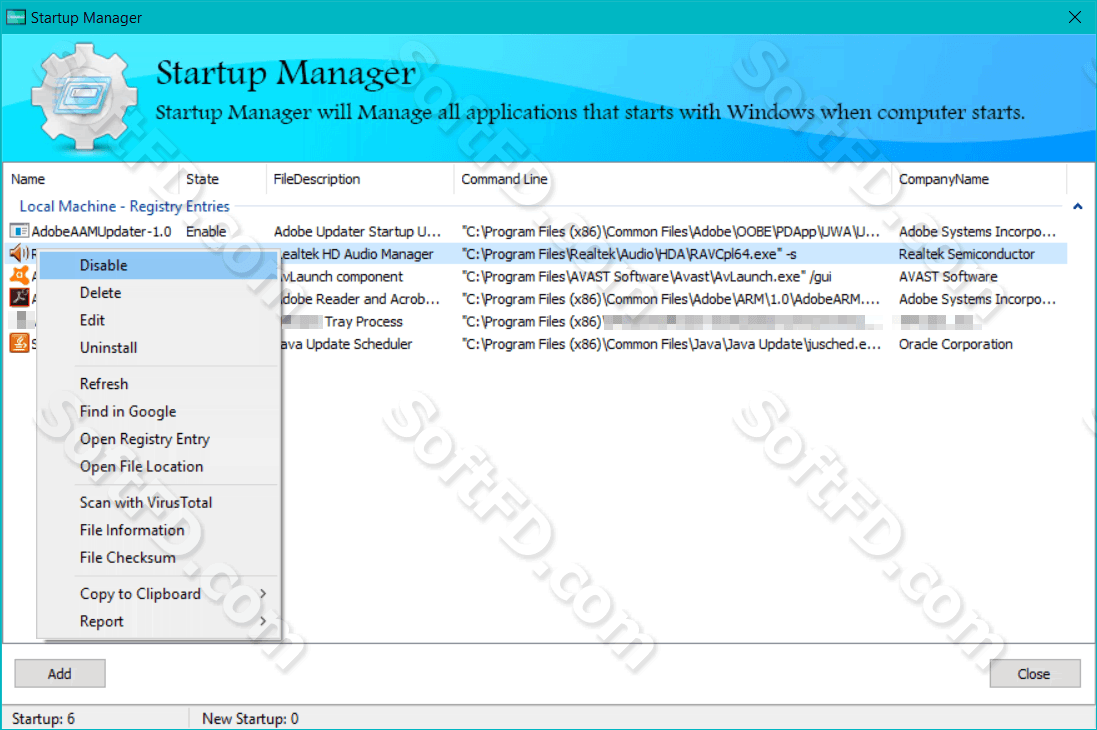The height and width of the screenshot is (730, 1097).
Task: Click Refresh in the context menu
Action: (x=159, y=384)
